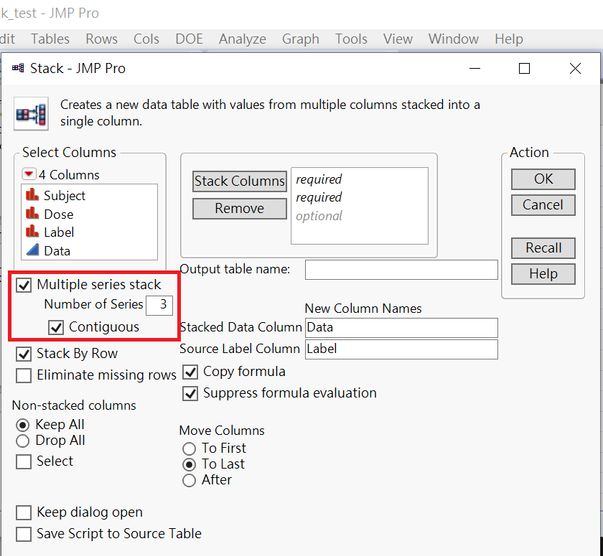
Task: Click the Stacked Data Column name field
Action: point(401,328)
